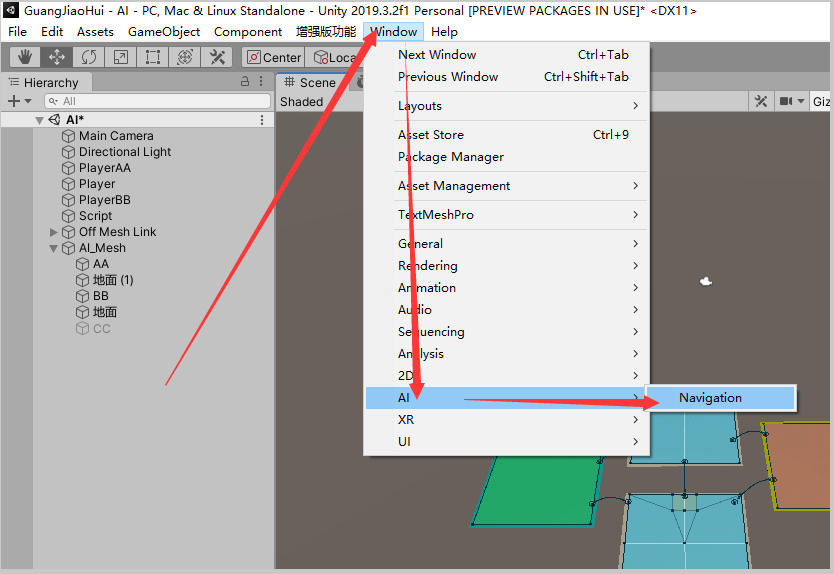Viewport: 834px width, 574px height.
Task: Expand the Rendering submenu
Action: click(x=506, y=265)
